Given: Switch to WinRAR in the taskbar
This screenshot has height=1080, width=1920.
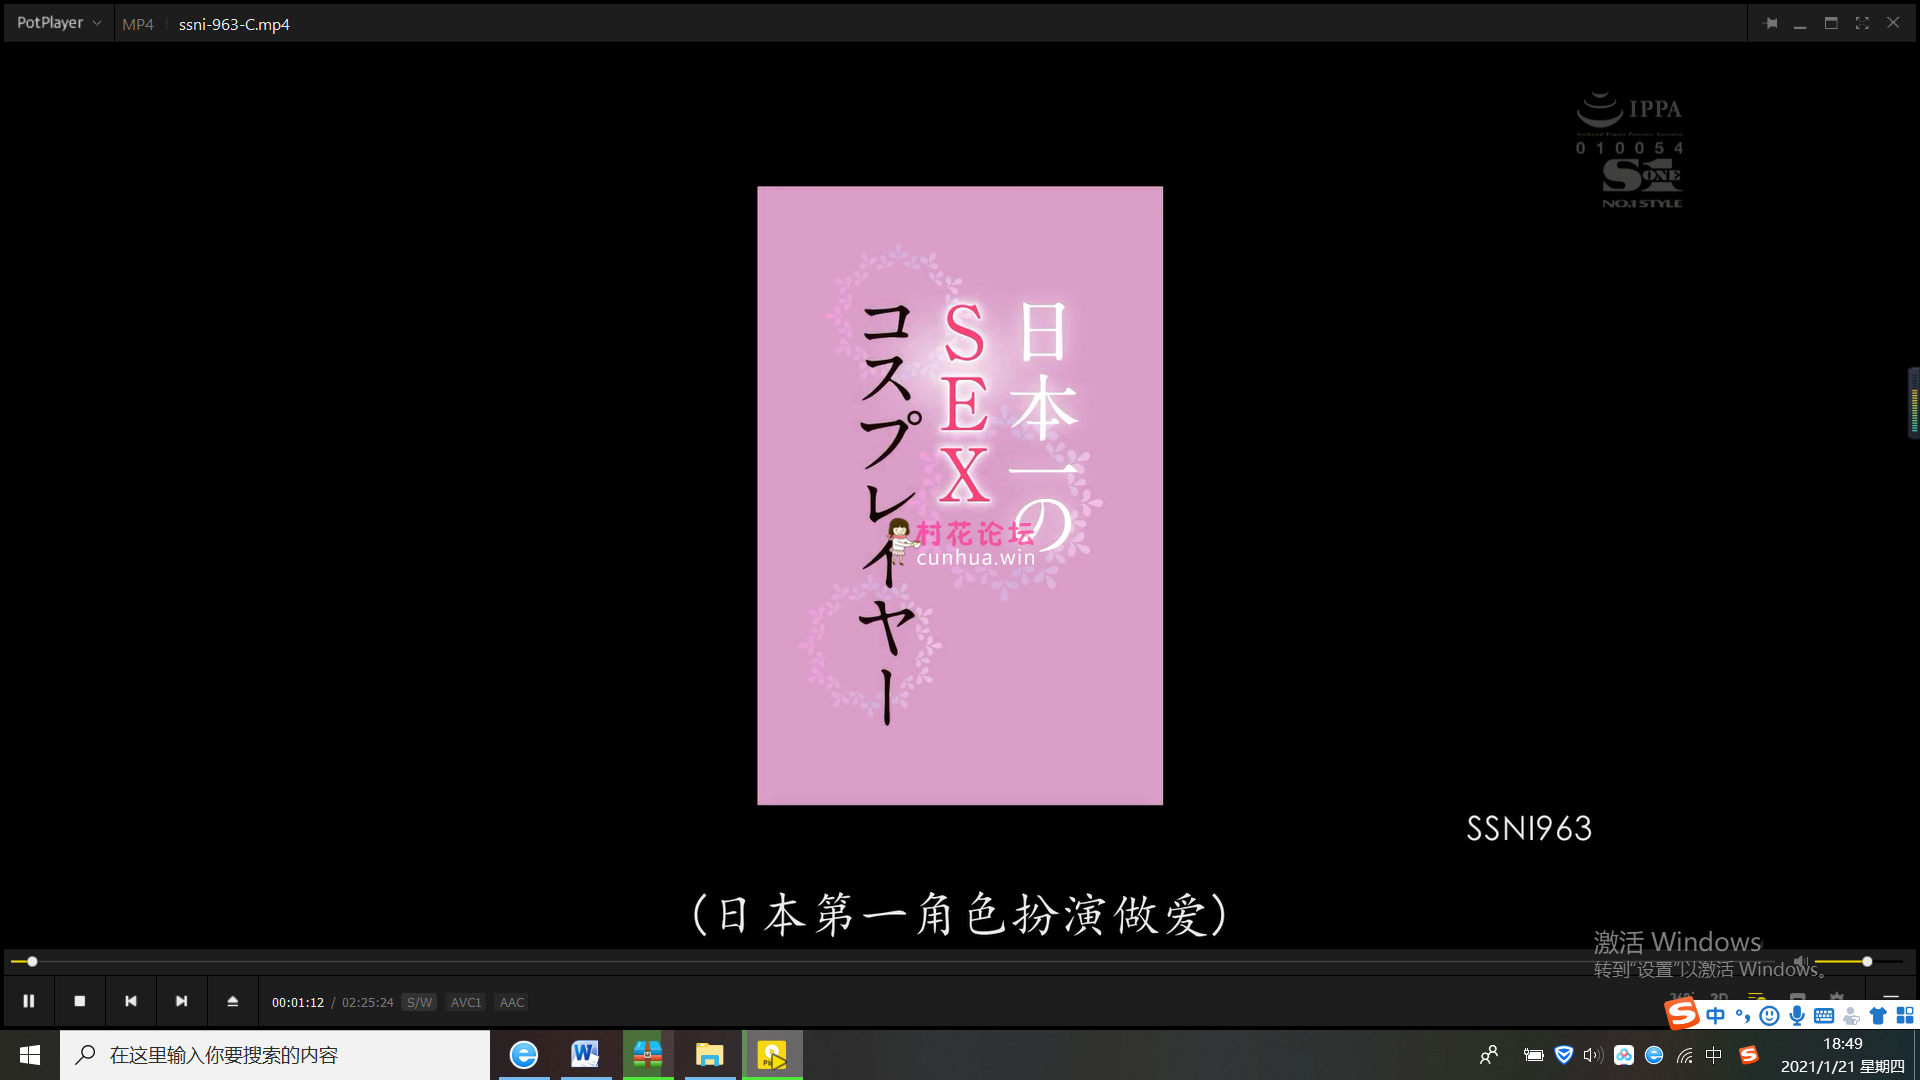Looking at the screenshot, I should [648, 1055].
